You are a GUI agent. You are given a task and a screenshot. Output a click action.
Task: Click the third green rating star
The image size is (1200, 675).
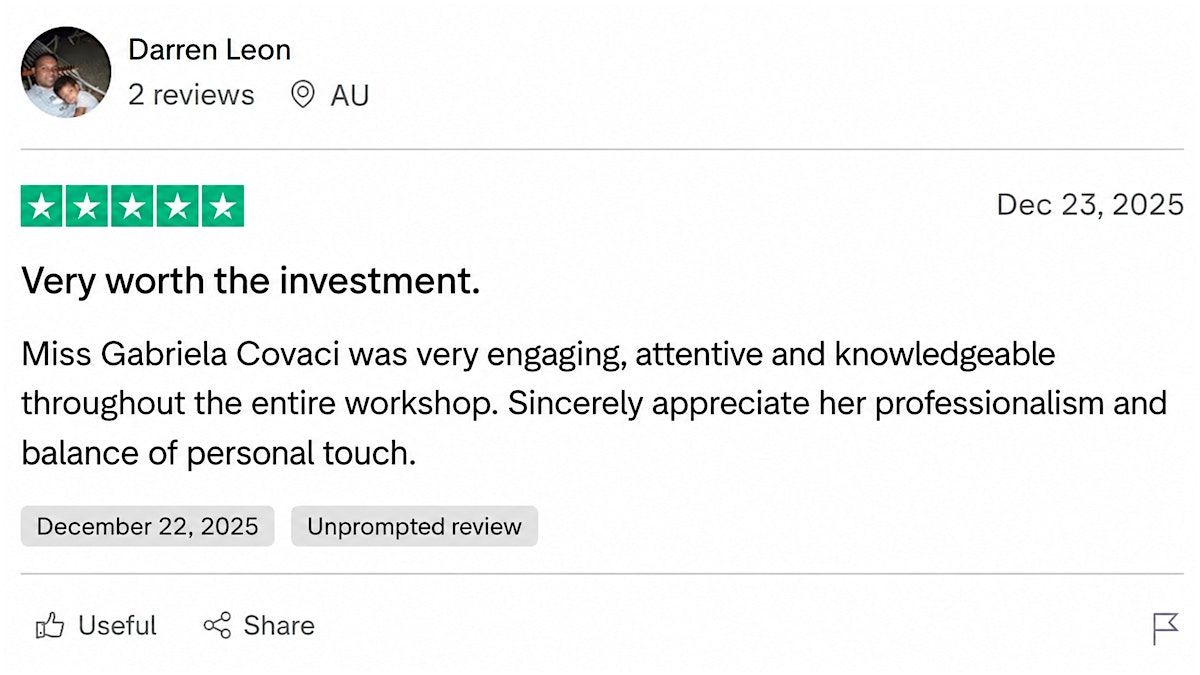(132, 207)
